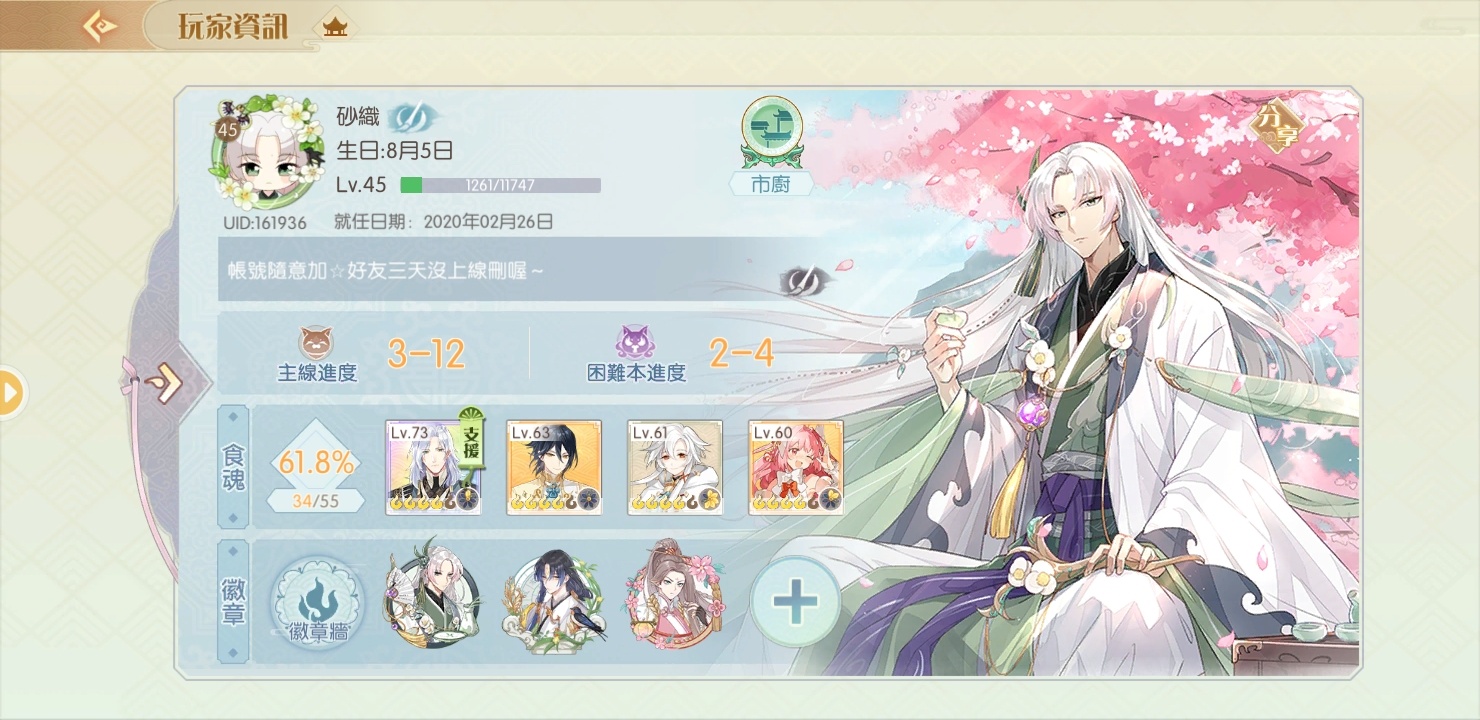Select the Lv.61 food soul card

[675, 468]
